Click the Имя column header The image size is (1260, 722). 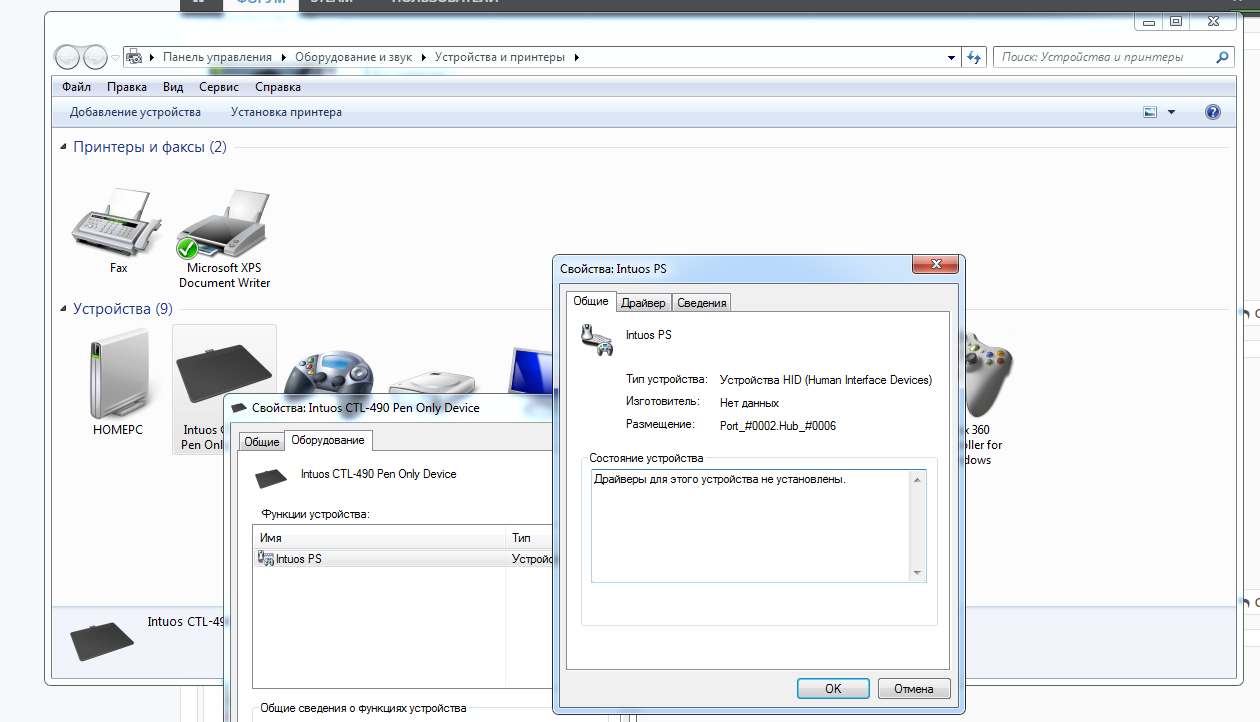click(379, 538)
